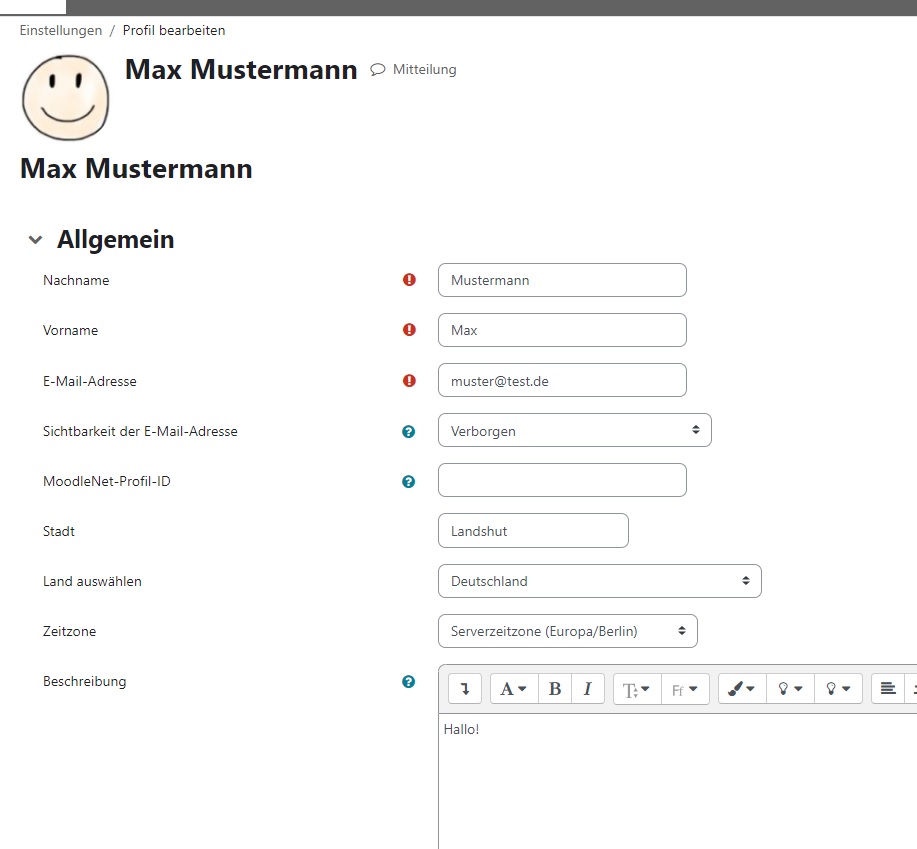Click the required icon next to Nachname

point(409,280)
